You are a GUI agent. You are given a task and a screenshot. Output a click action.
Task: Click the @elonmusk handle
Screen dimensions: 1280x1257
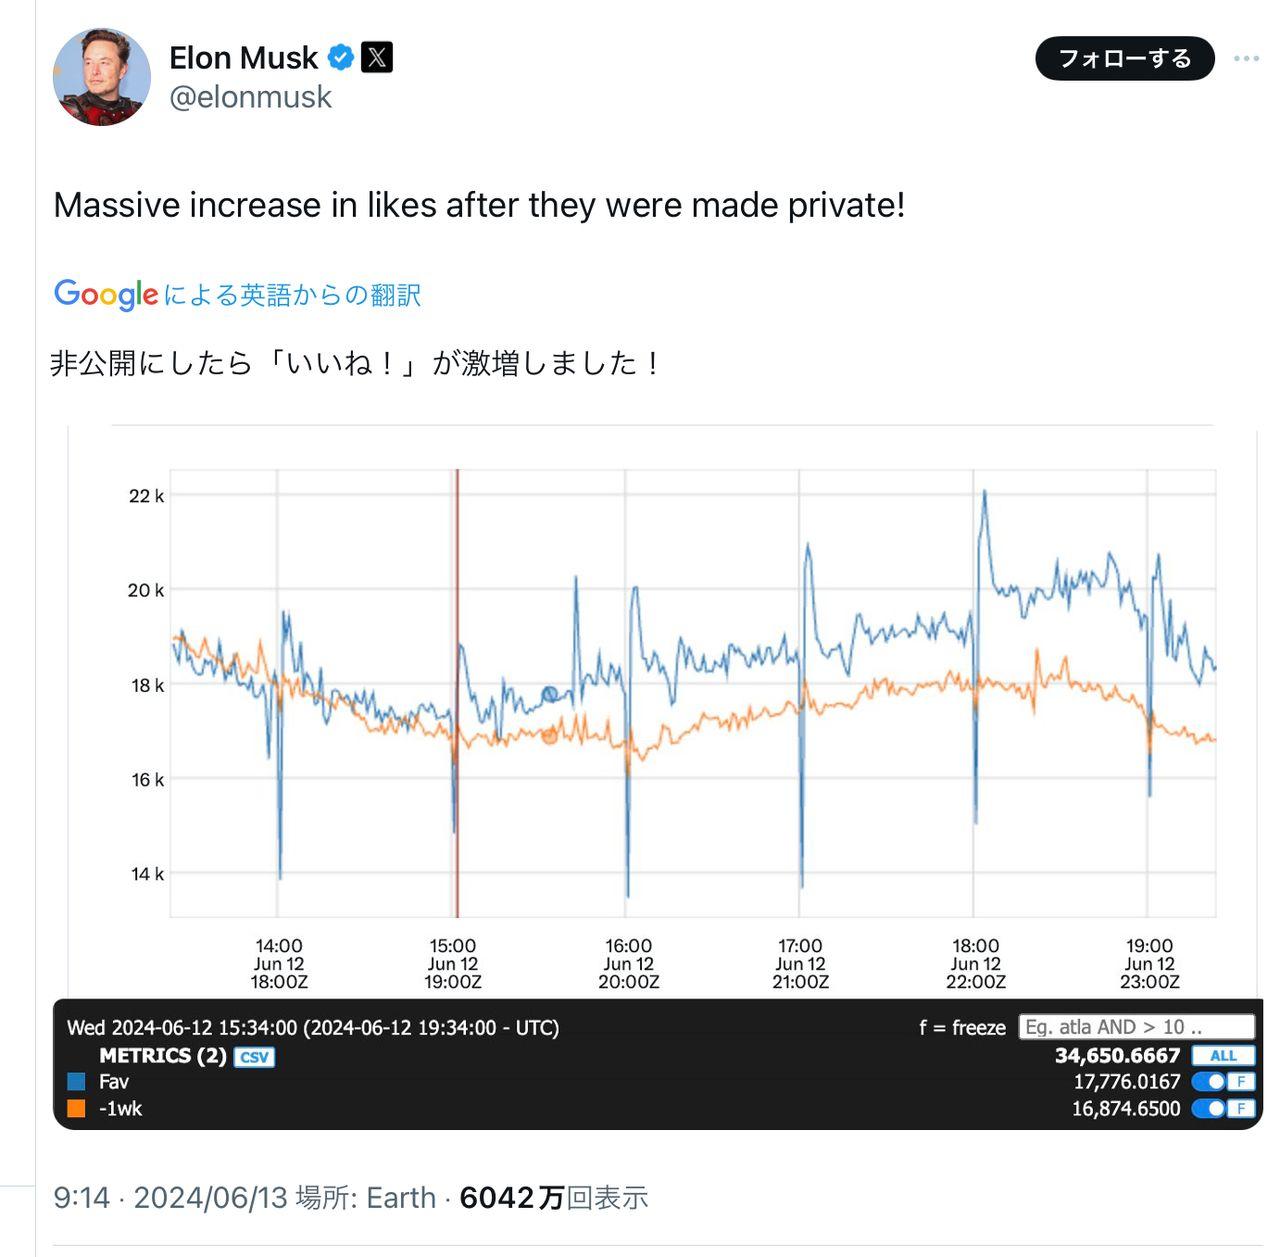251,97
